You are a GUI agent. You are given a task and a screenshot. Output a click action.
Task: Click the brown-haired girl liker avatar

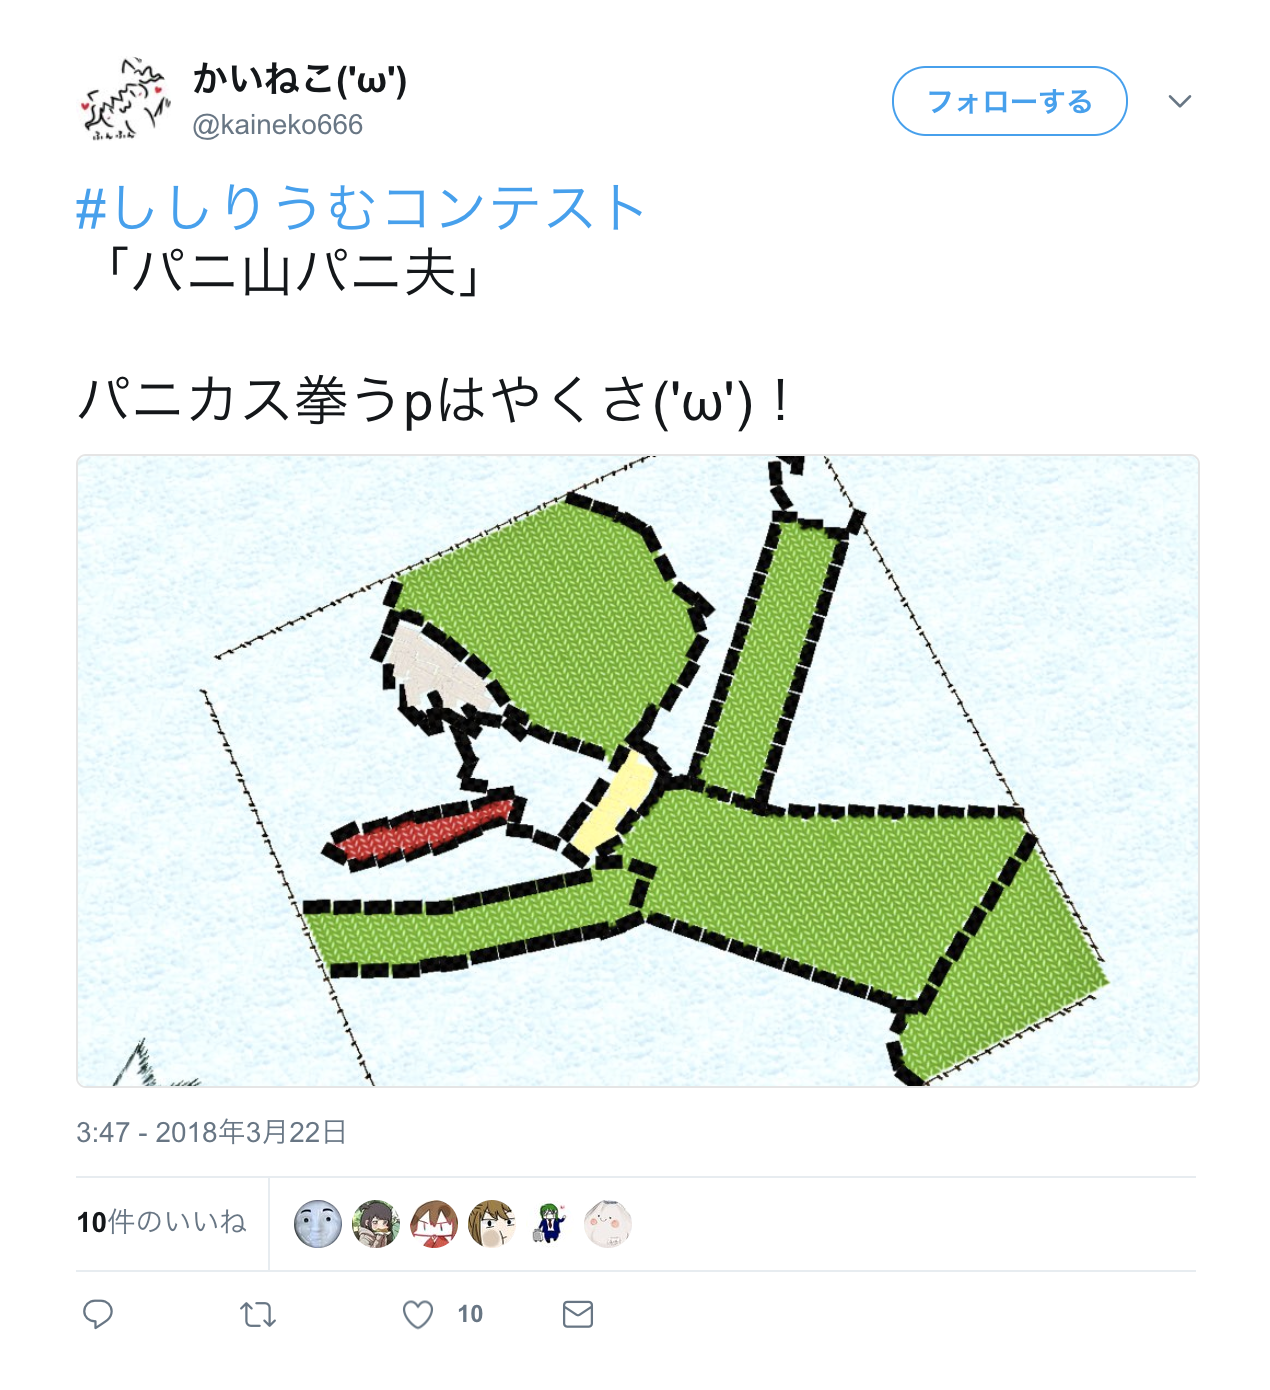[376, 1224]
